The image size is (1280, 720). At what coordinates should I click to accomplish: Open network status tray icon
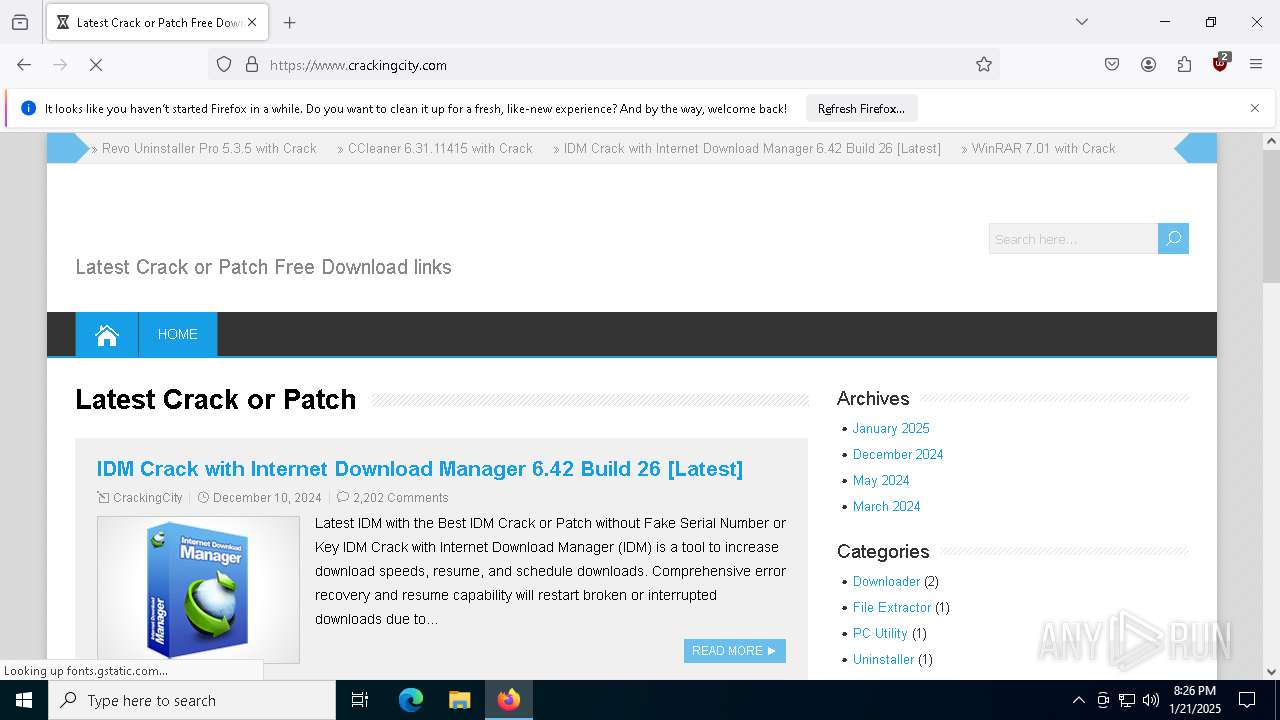pyautogui.click(x=1127, y=700)
